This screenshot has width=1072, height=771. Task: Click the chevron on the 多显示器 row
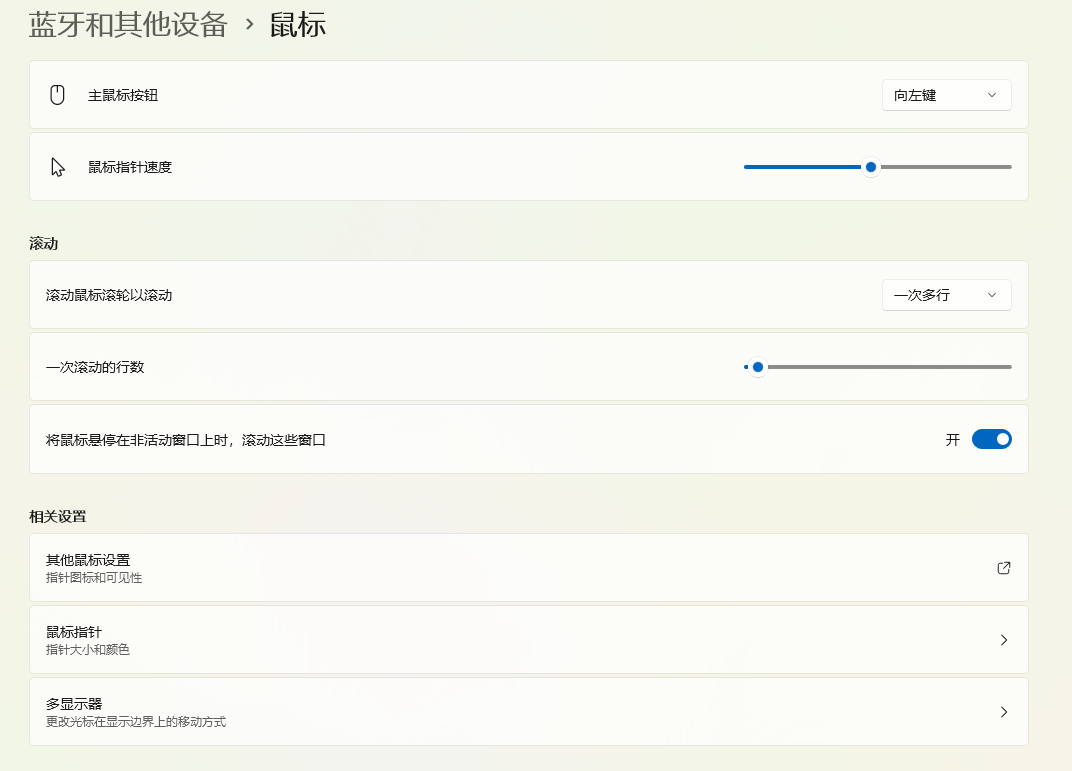point(1003,711)
